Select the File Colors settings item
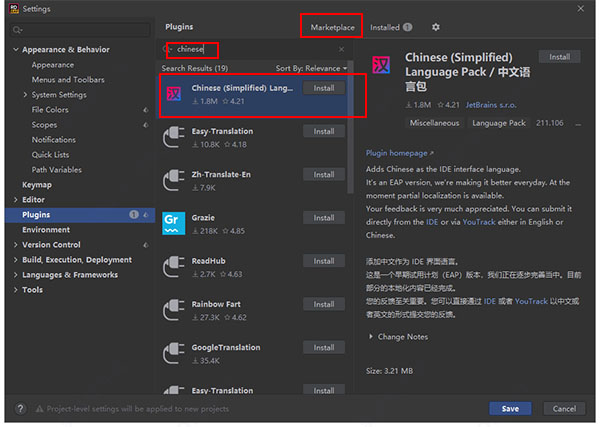 (x=50, y=110)
